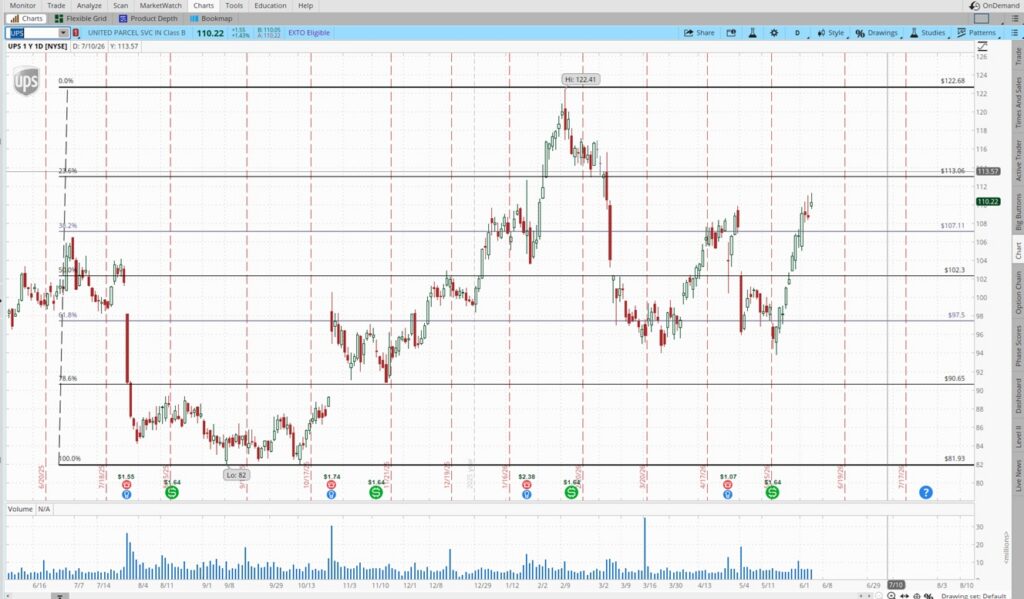Select the active drawing tool icon above price axis
Viewport: 1024px width, 599px height.
coord(982,46)
